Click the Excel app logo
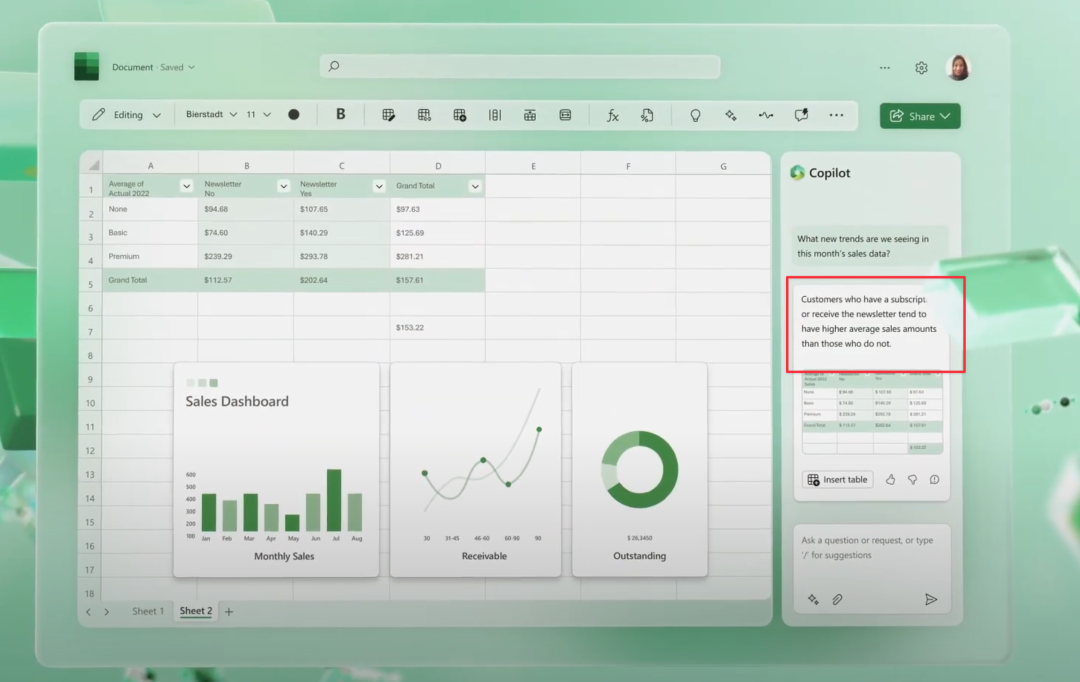The width and height of the screenshot is (1080, 682). 87,67
